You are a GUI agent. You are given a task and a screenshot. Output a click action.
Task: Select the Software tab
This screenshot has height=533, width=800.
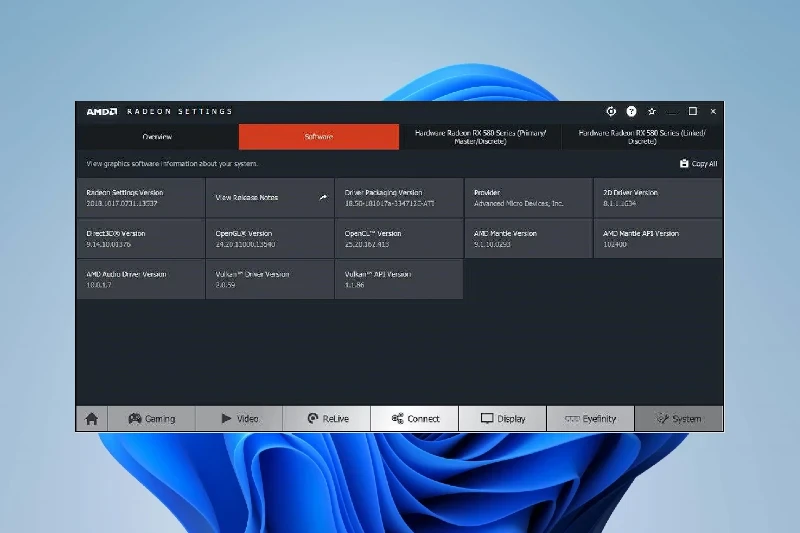pos(319,137)
